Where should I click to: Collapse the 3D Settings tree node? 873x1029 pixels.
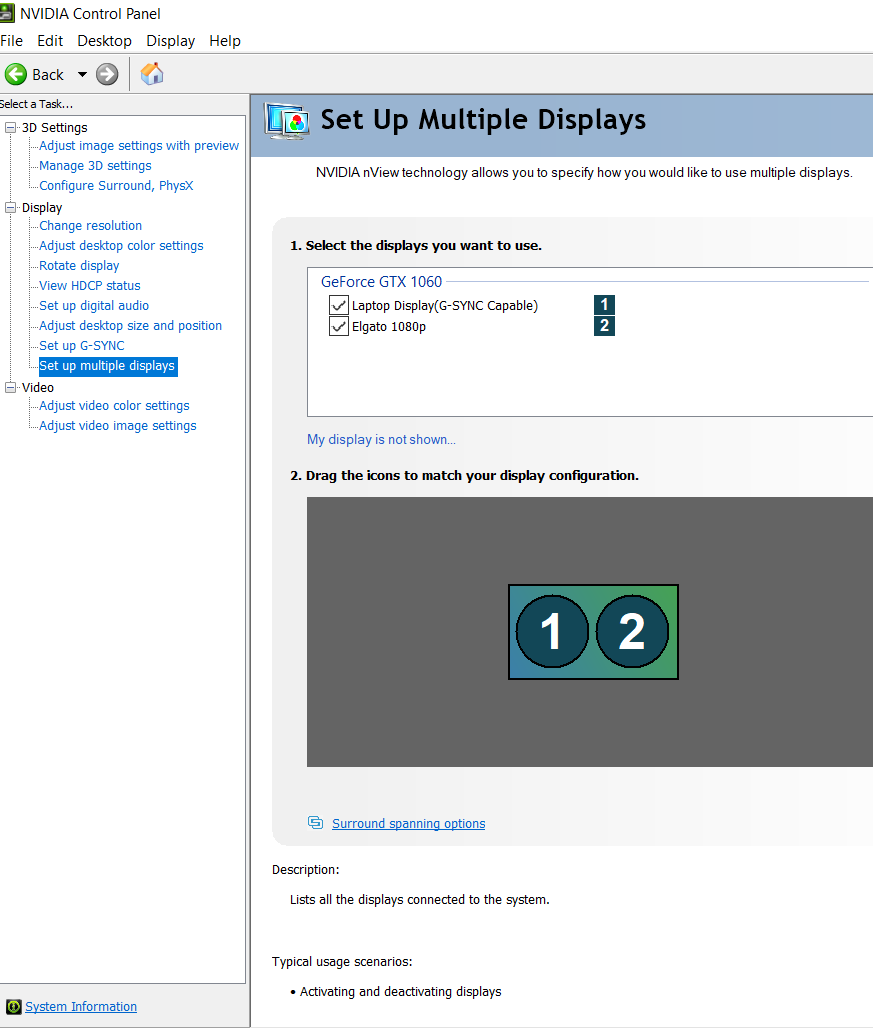[x=11, y=127]
